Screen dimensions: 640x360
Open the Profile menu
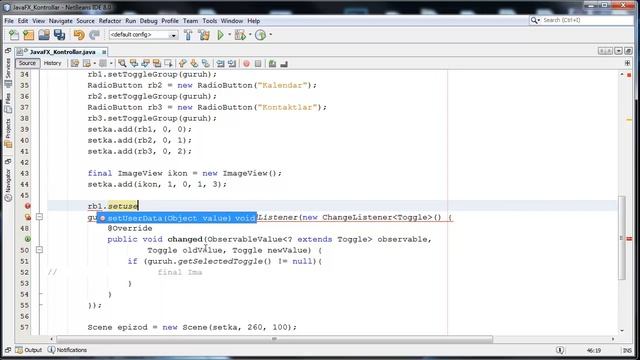[170, 21]
